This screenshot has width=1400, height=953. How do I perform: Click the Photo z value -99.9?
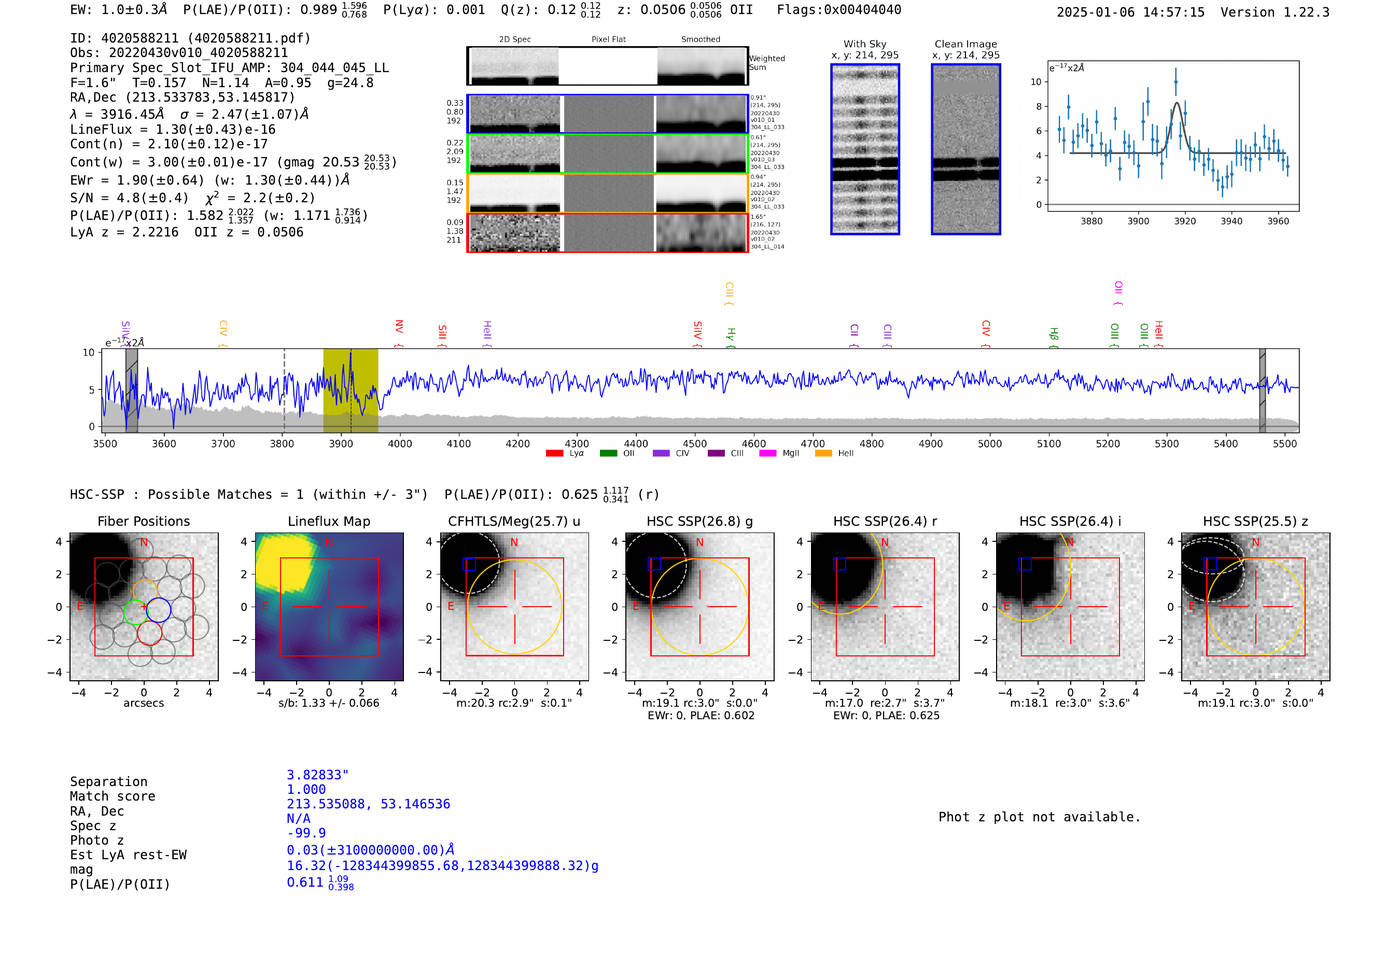coord(306,833)
